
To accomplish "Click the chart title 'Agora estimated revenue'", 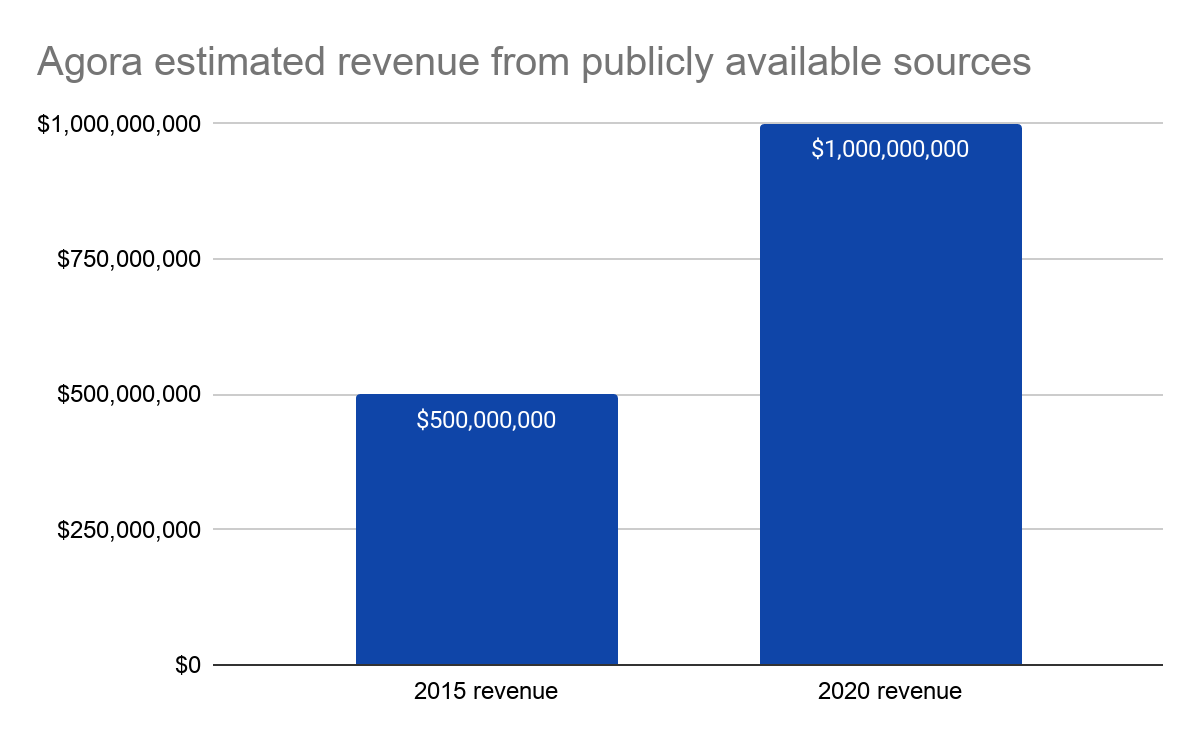I will point(533,63).
